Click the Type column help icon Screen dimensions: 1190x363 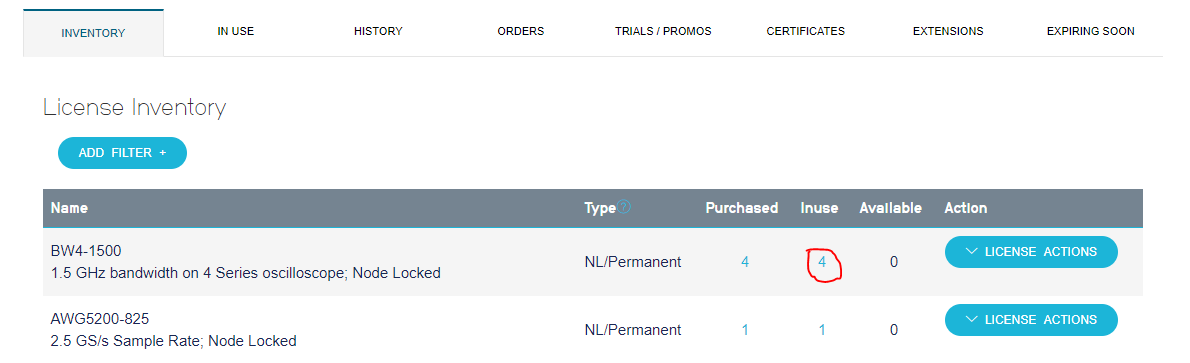(x=624, y=207)
